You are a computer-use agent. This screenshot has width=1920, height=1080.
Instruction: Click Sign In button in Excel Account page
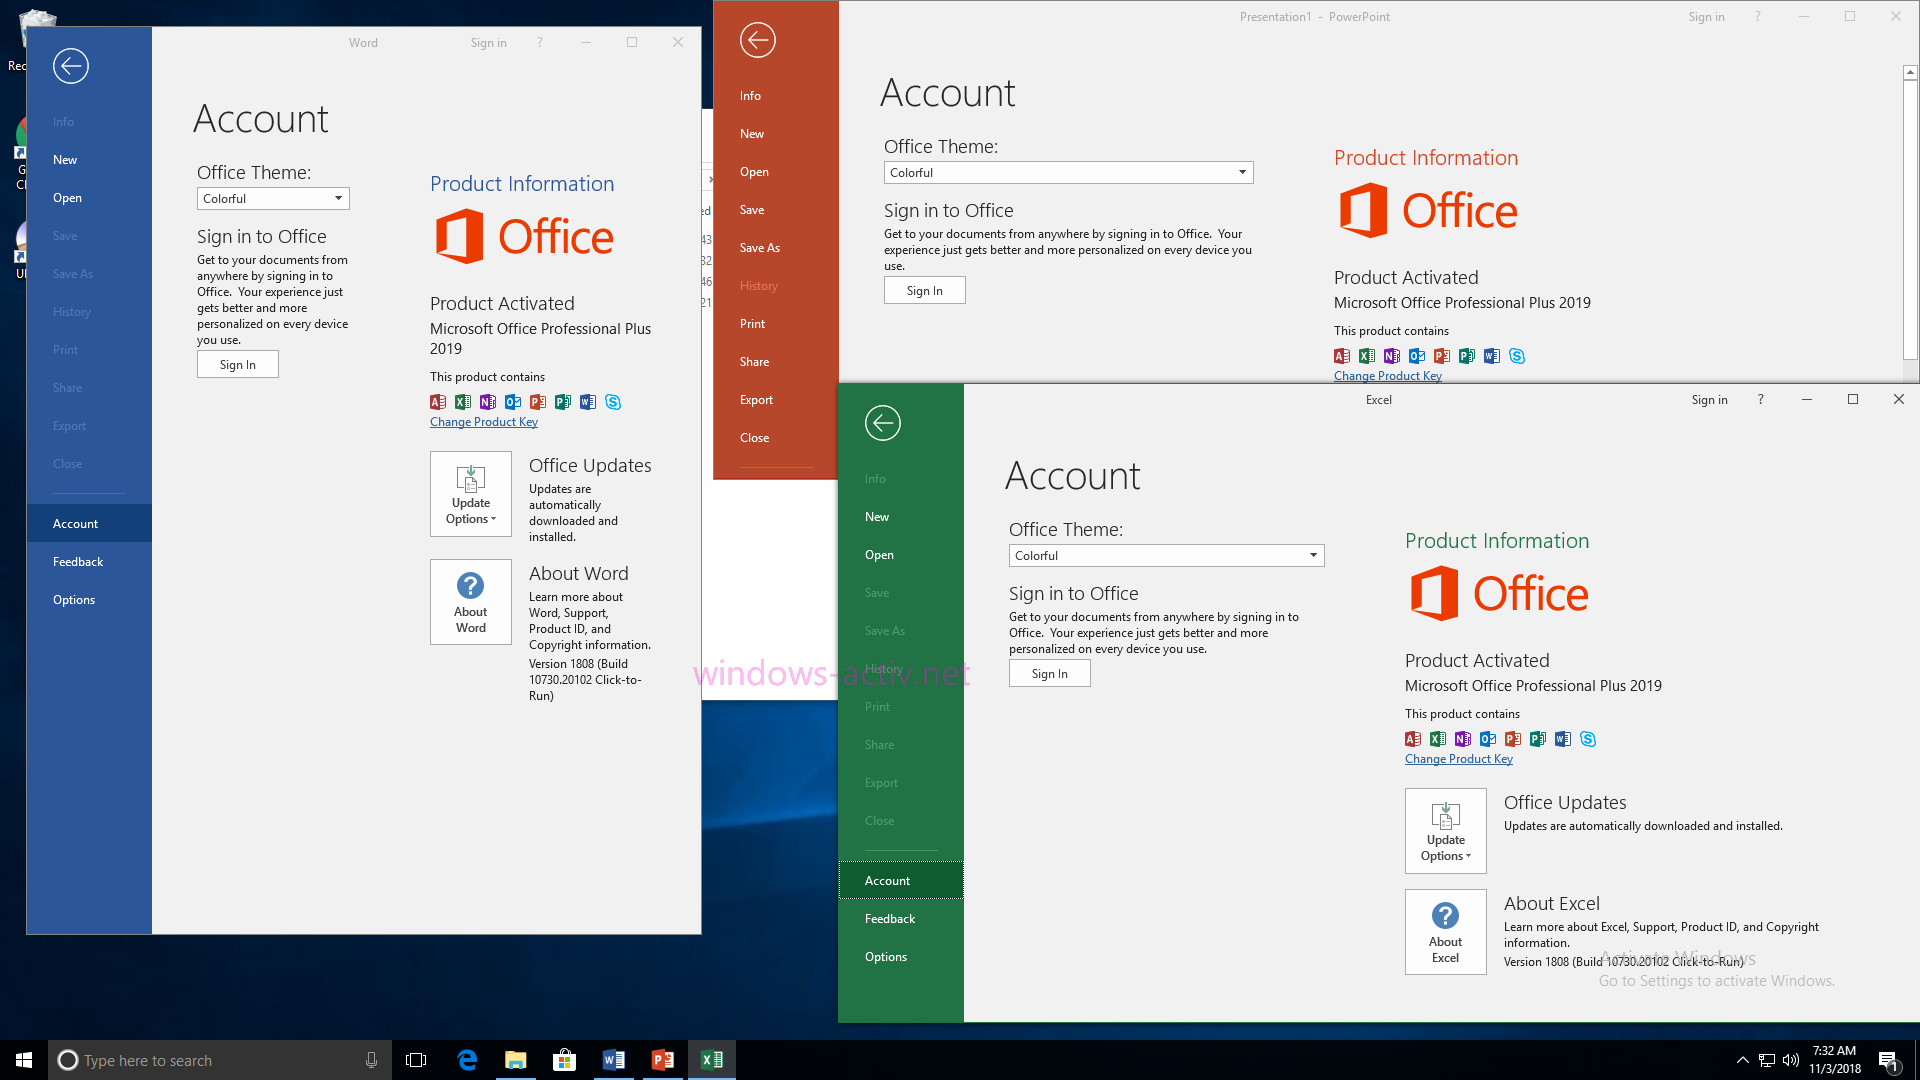1048,673
